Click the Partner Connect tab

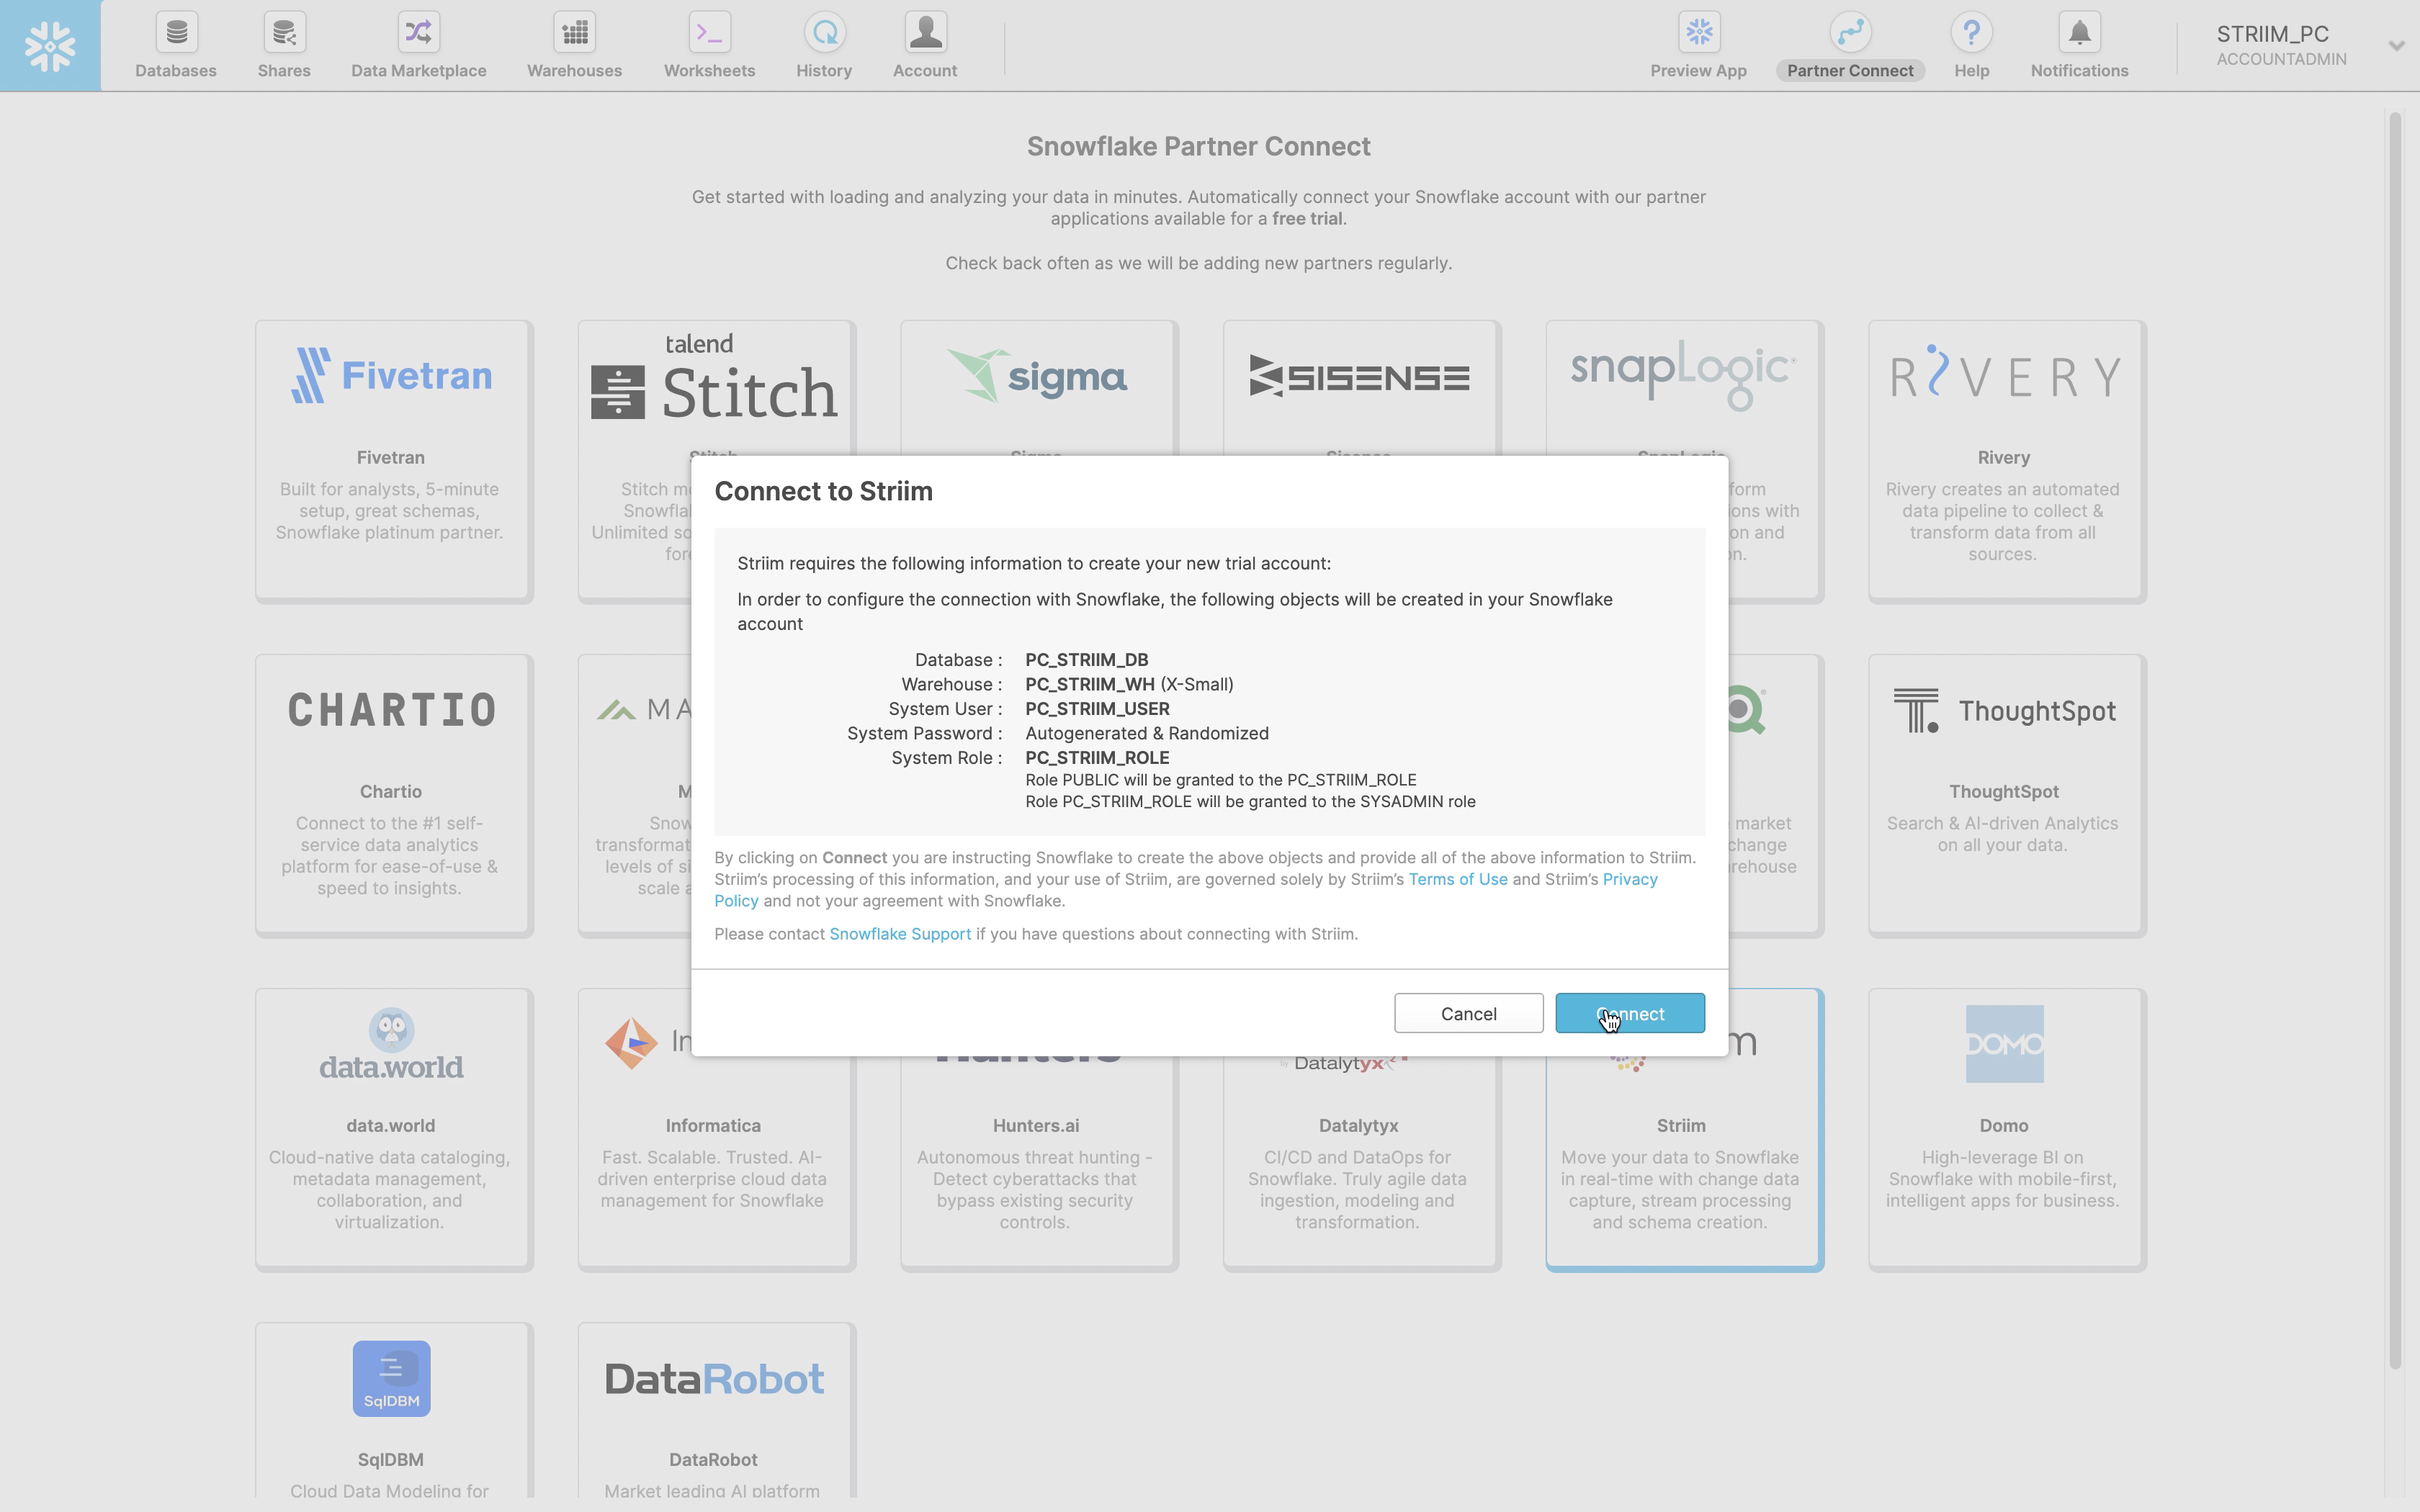(x=1850, y=47)
